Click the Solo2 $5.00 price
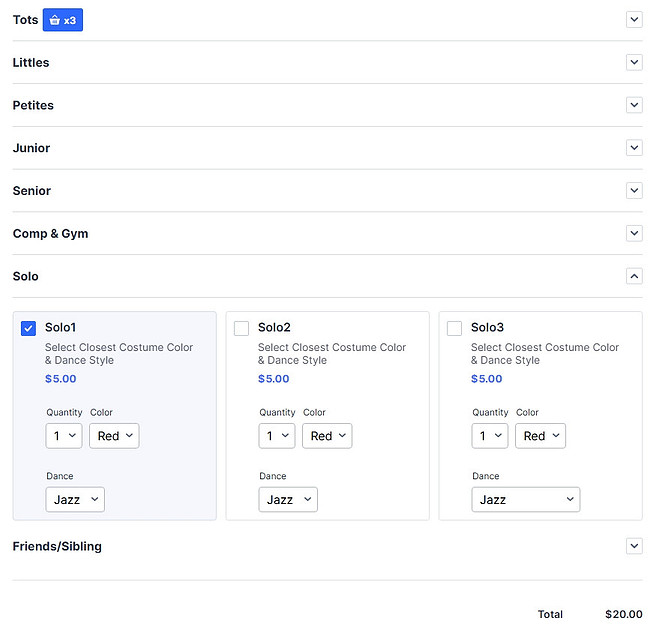This screenshot has height=630, width=662. [x=274, y=379]
